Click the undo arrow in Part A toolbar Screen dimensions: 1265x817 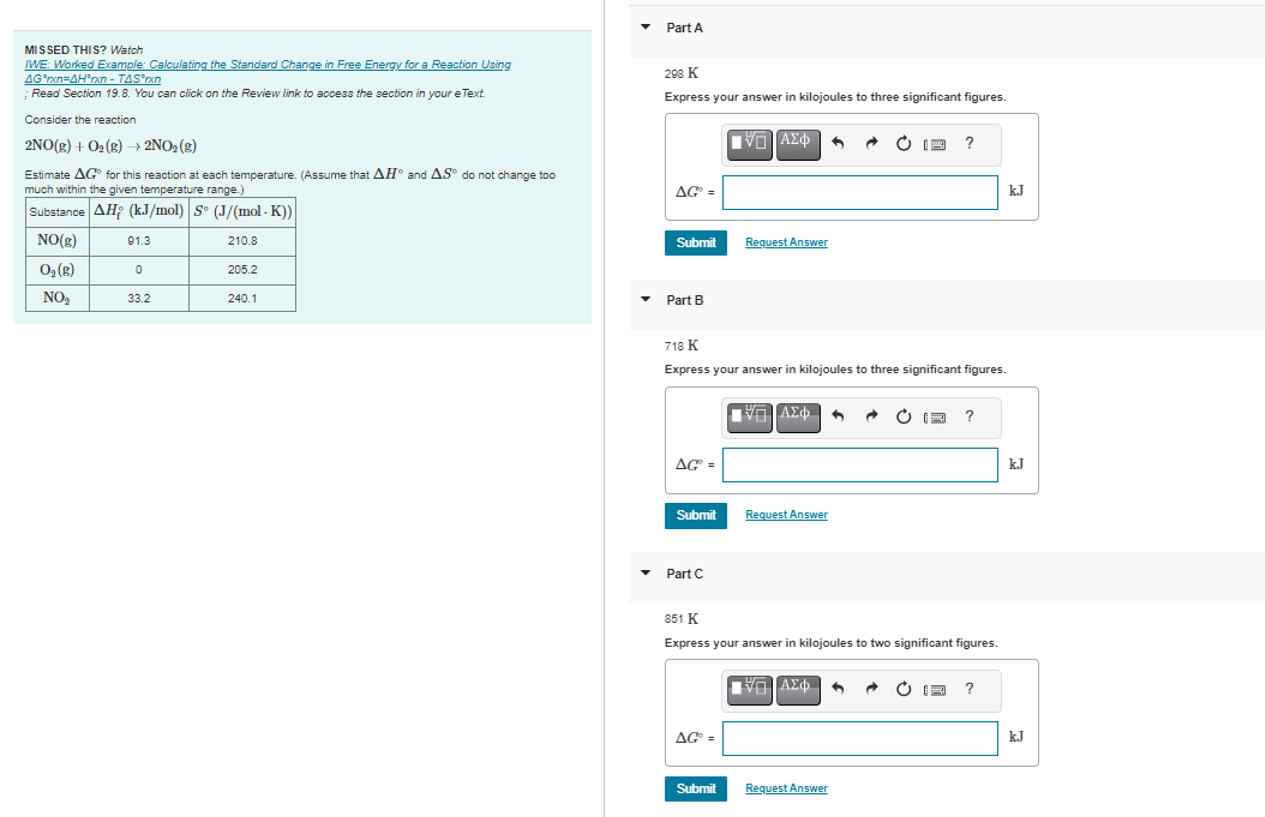click(x=838, y=144)
